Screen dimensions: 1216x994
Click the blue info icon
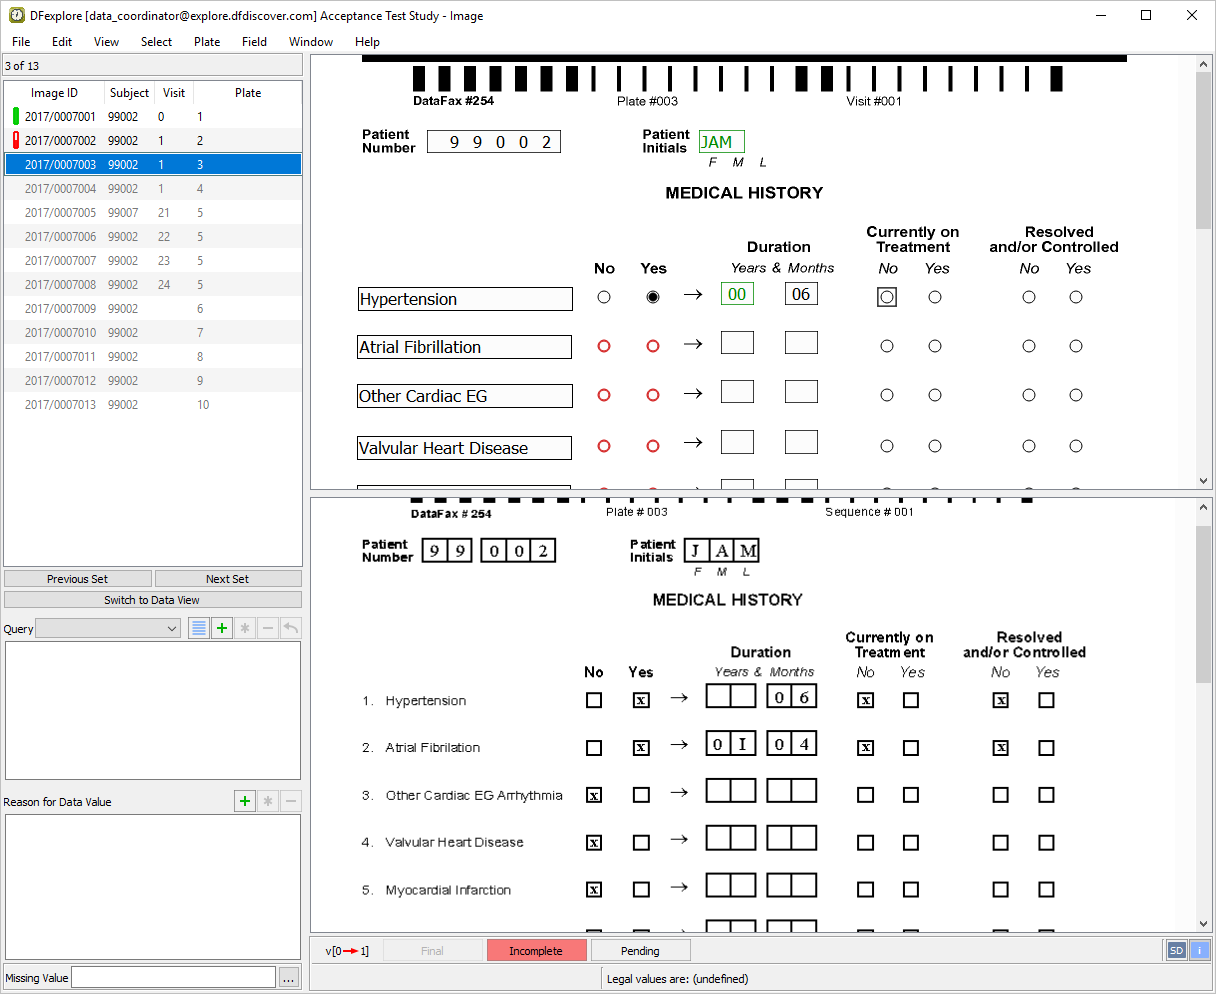[x=1199, y=951]
